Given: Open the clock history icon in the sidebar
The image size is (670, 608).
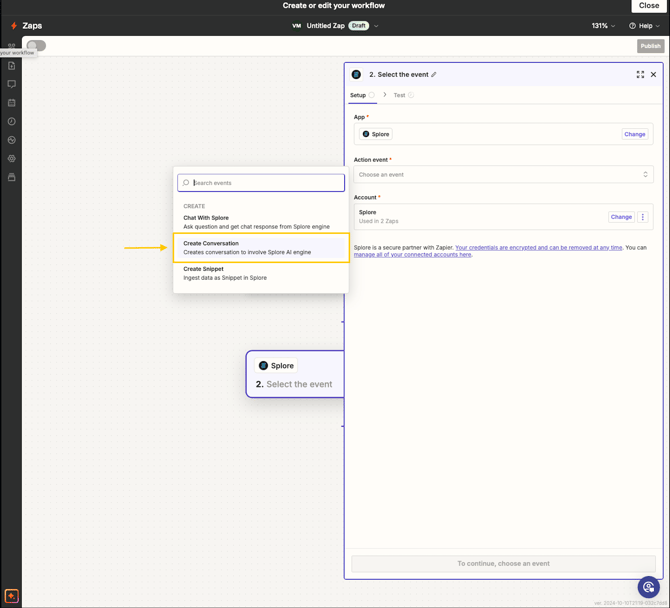Looking at the screenshot, I should point(12,121).
